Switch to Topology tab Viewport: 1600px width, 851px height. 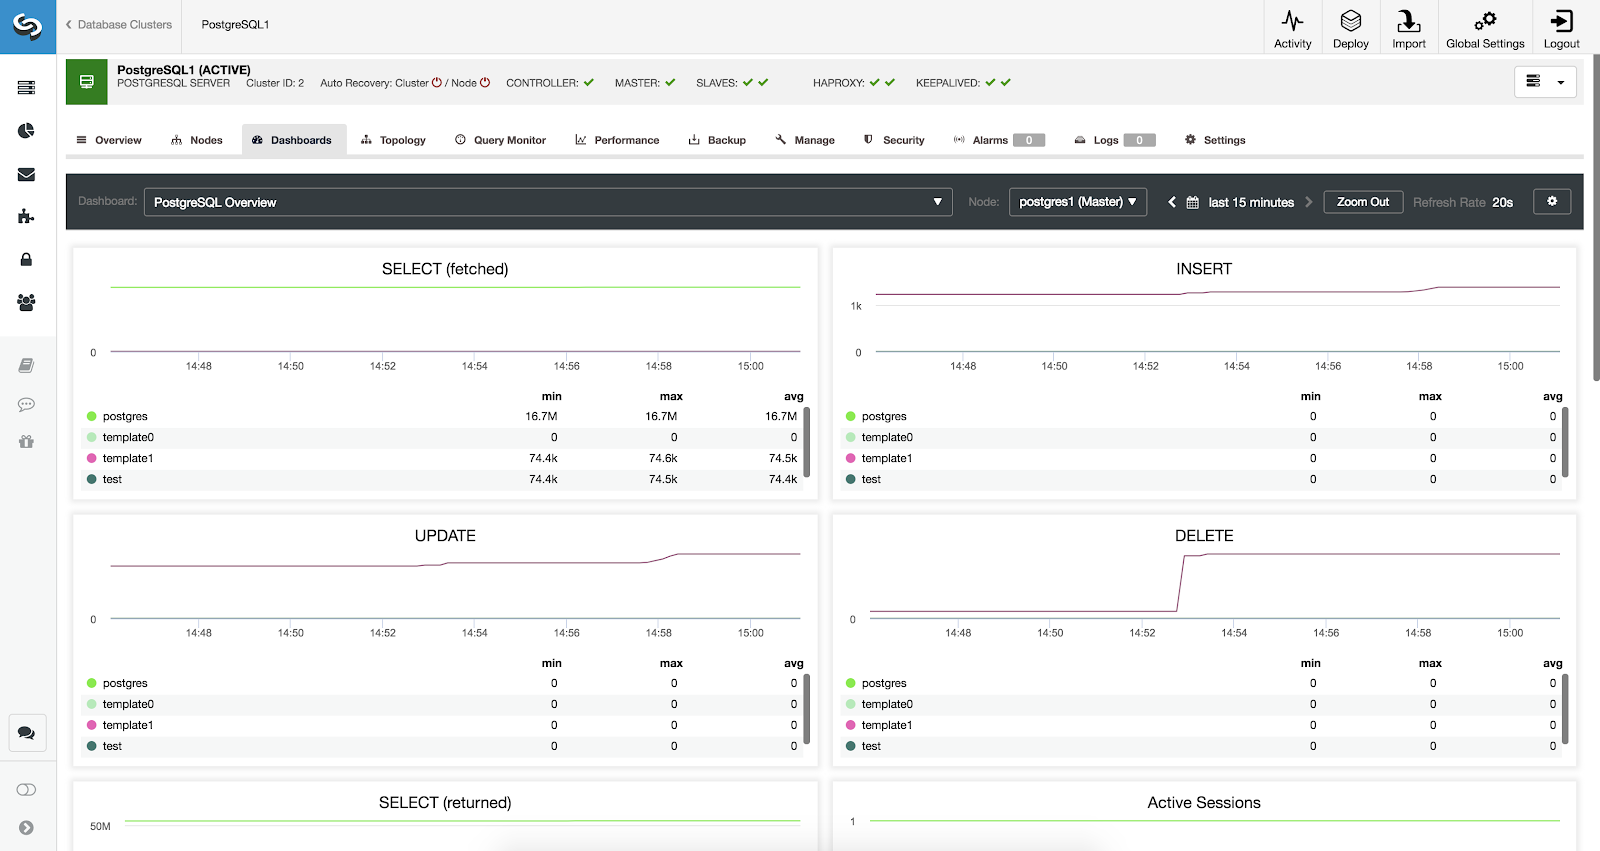393,140
